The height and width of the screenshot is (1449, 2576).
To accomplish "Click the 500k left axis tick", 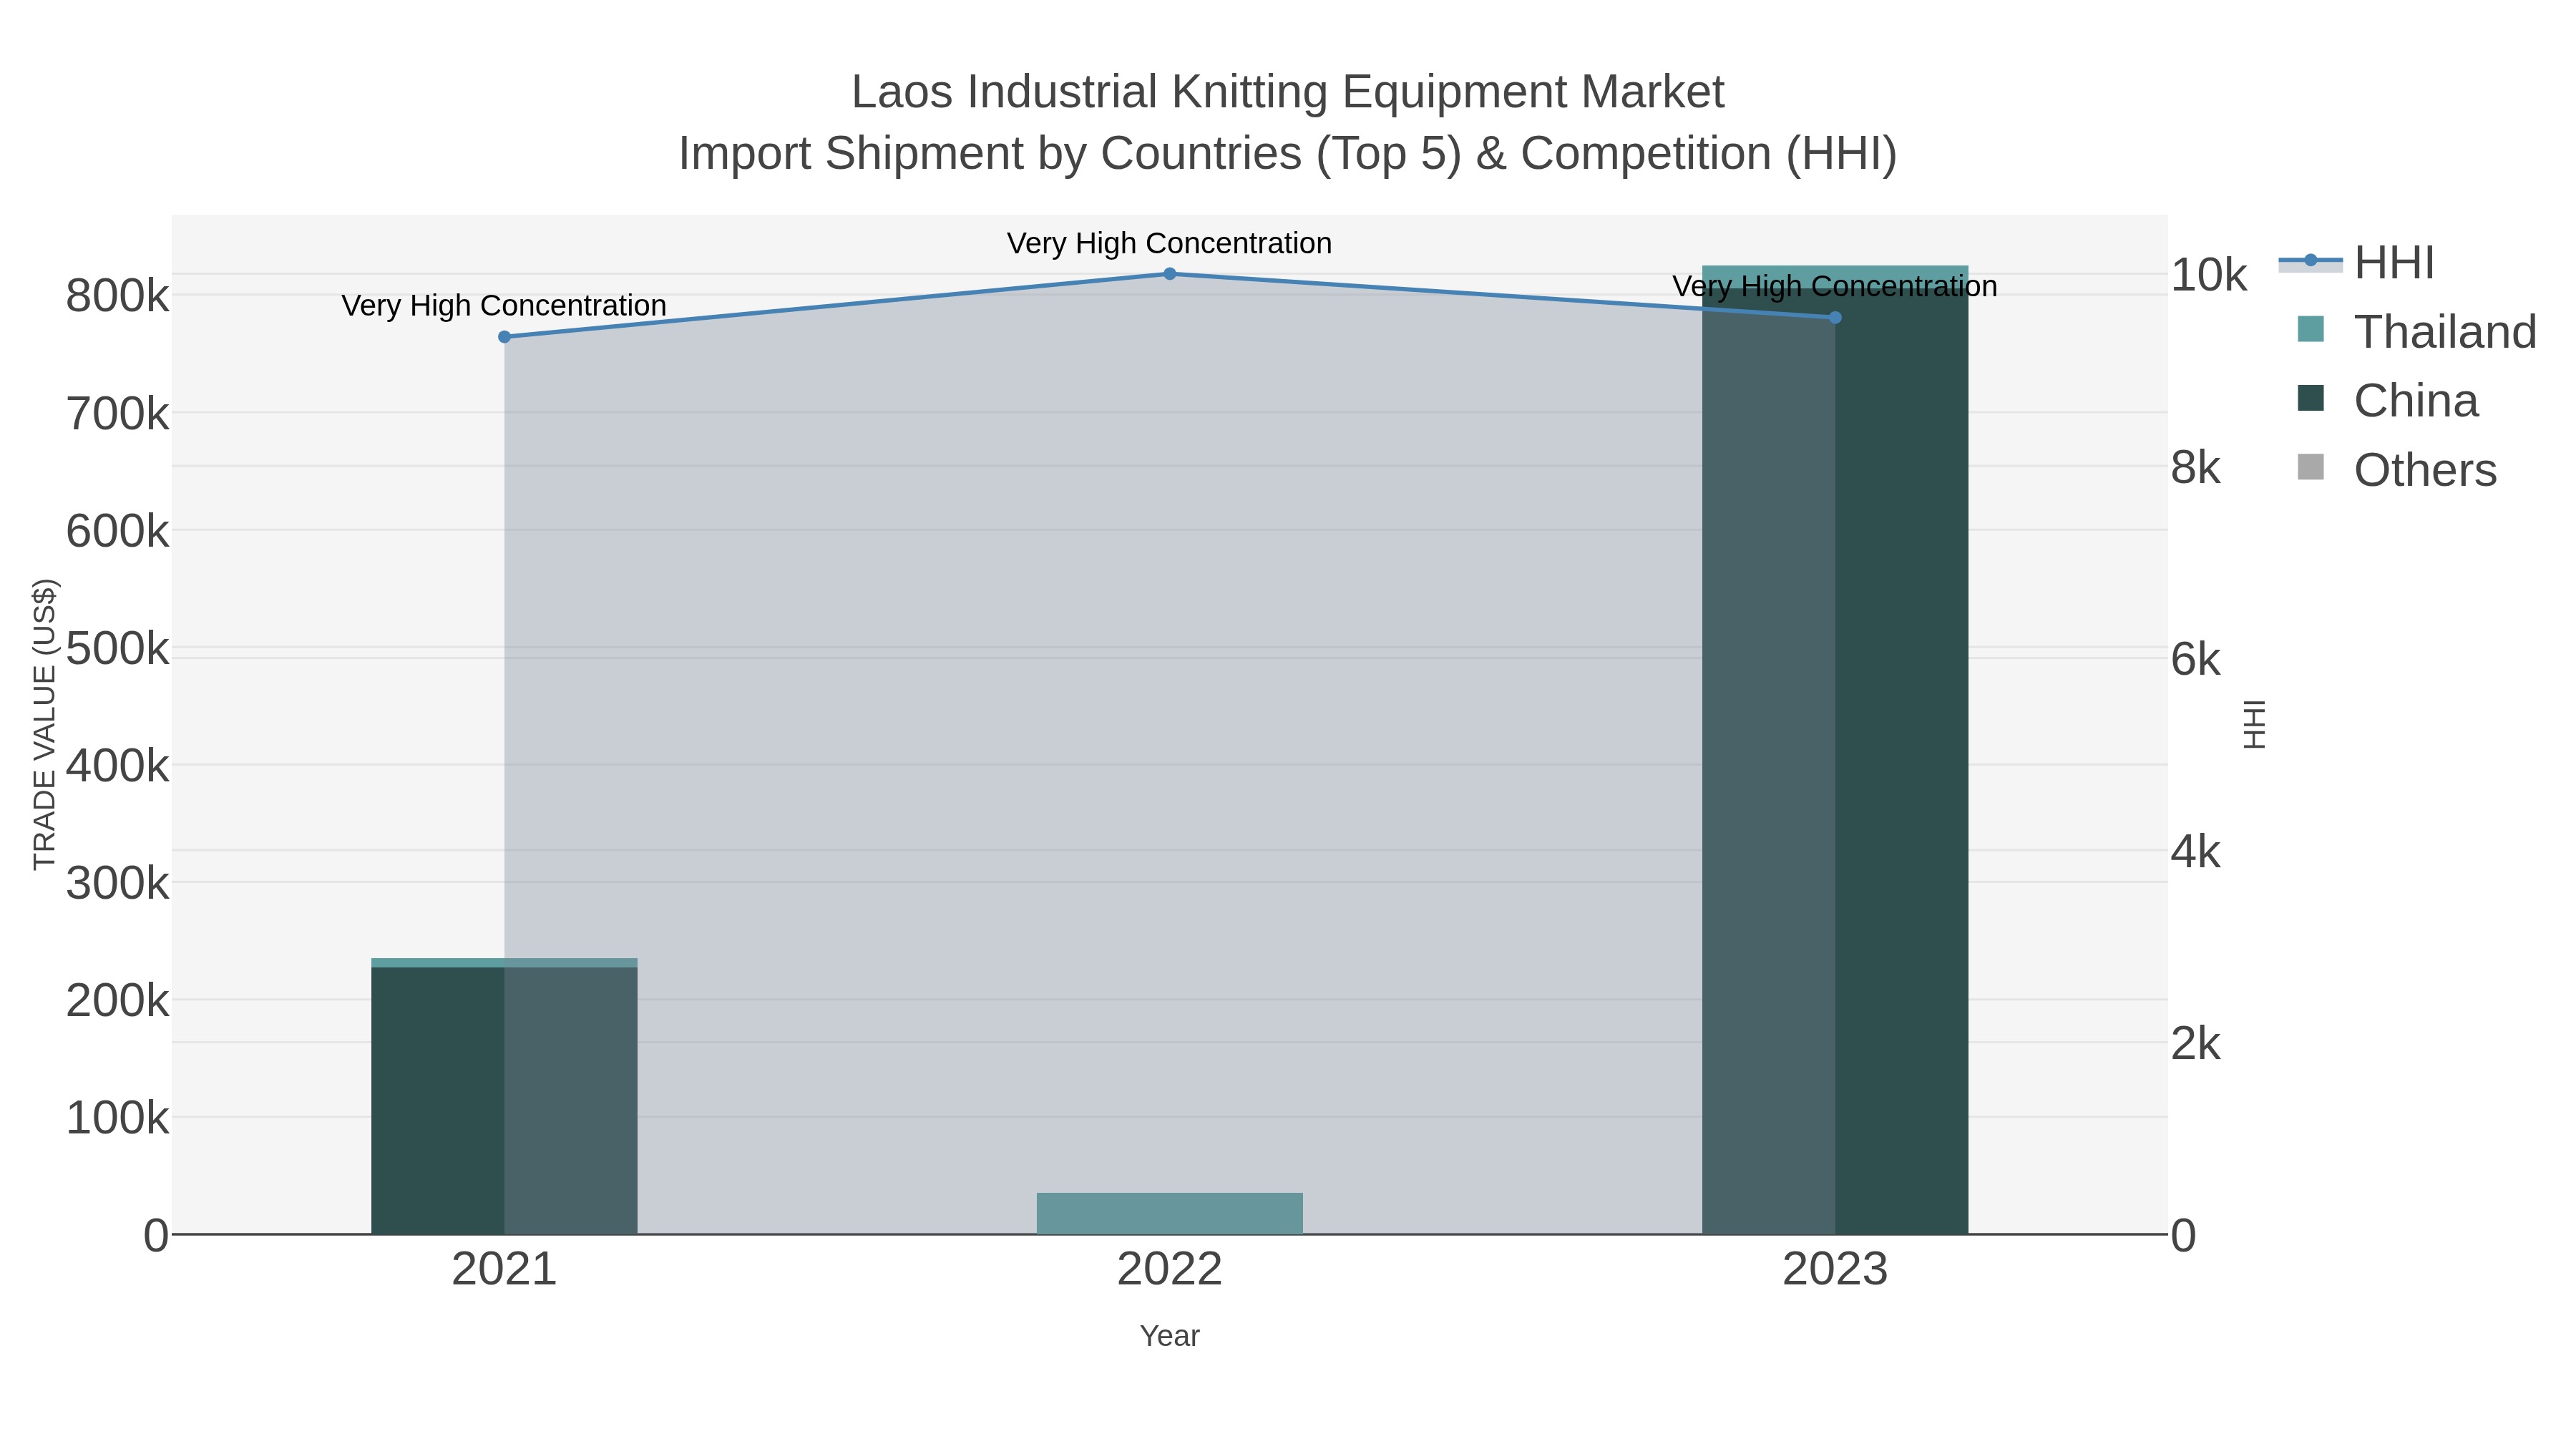I will click(x=117, y=649).
